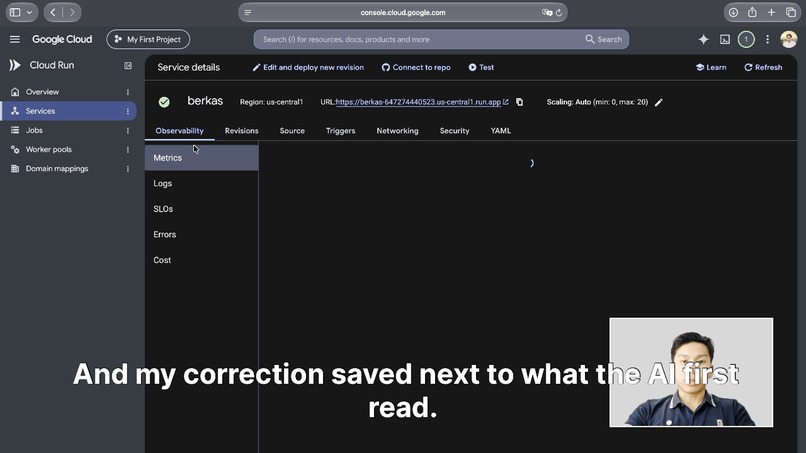Select Services in sidebar
This screenshot has width=806, height=453.
[x=68, y=111]
